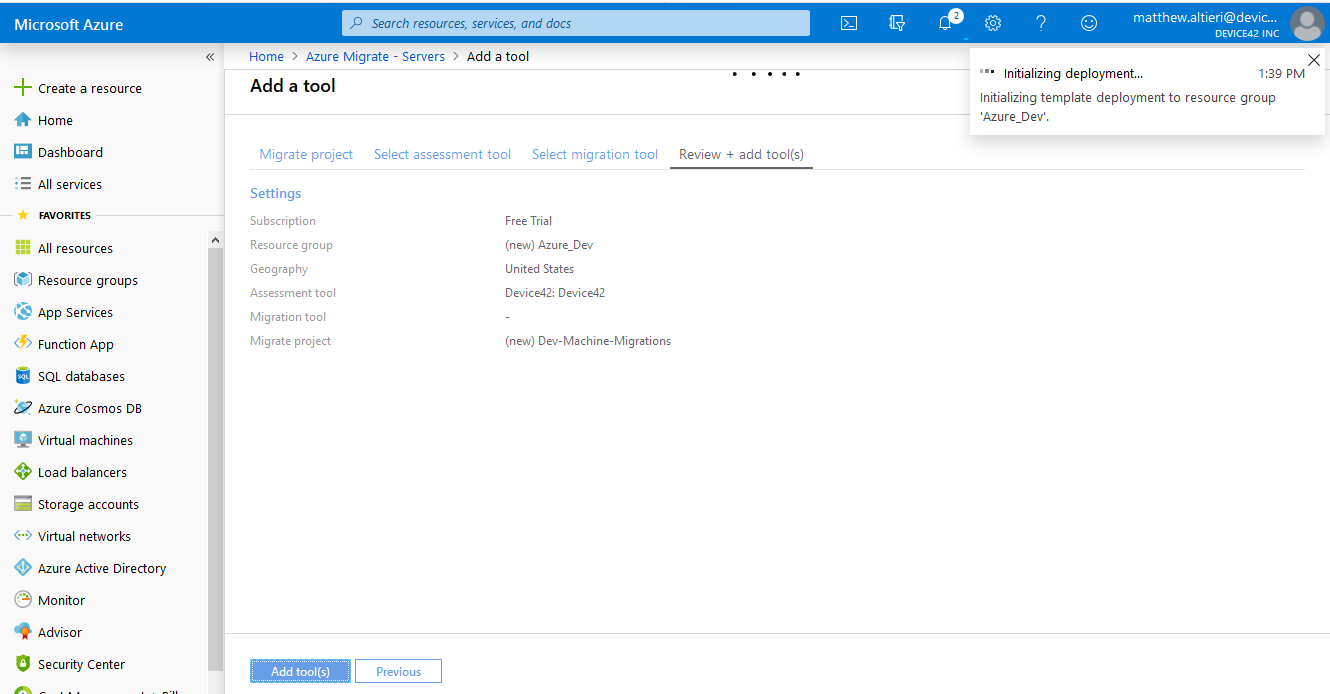This screenshot has width=1330, height=694.
Task: Select Create a resource in sidebar
Action: pyautogui.click(x=88, y=88)
